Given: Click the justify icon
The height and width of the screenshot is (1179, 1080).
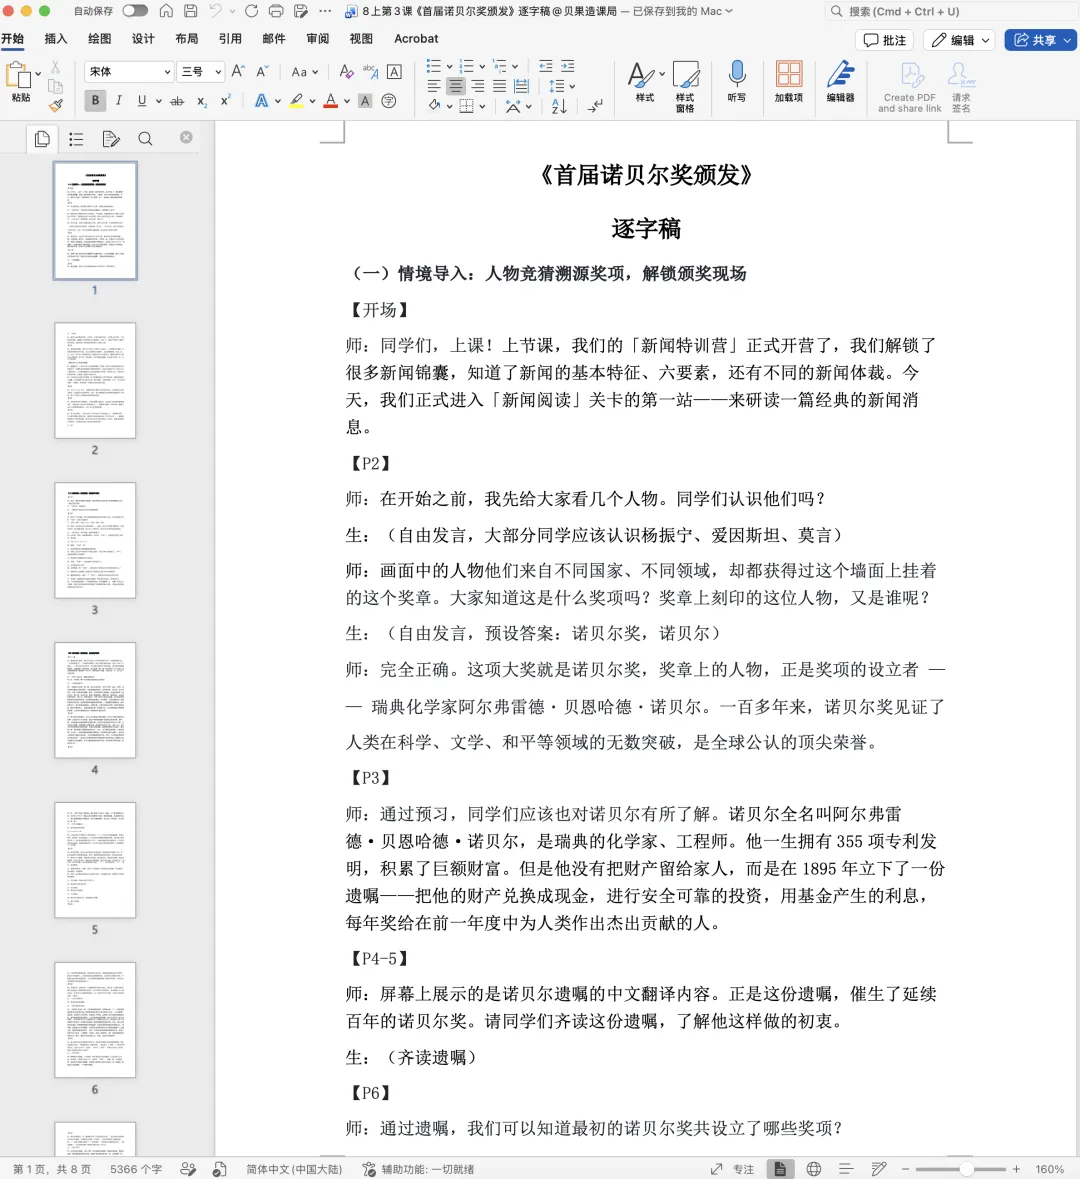Looking at the screenshot, I should (x=499, y=86).
